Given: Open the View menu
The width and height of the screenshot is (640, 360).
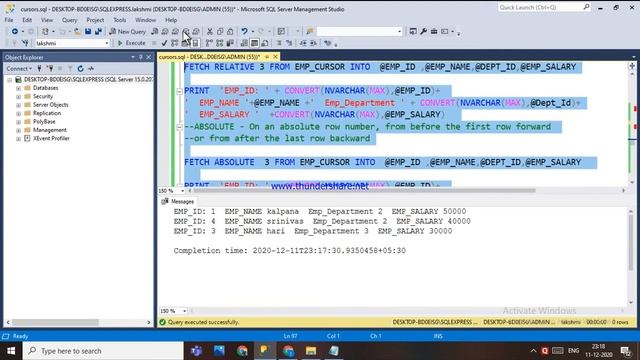Looking at the screenshot, I should pyautogui.click(x=47, y=20).
